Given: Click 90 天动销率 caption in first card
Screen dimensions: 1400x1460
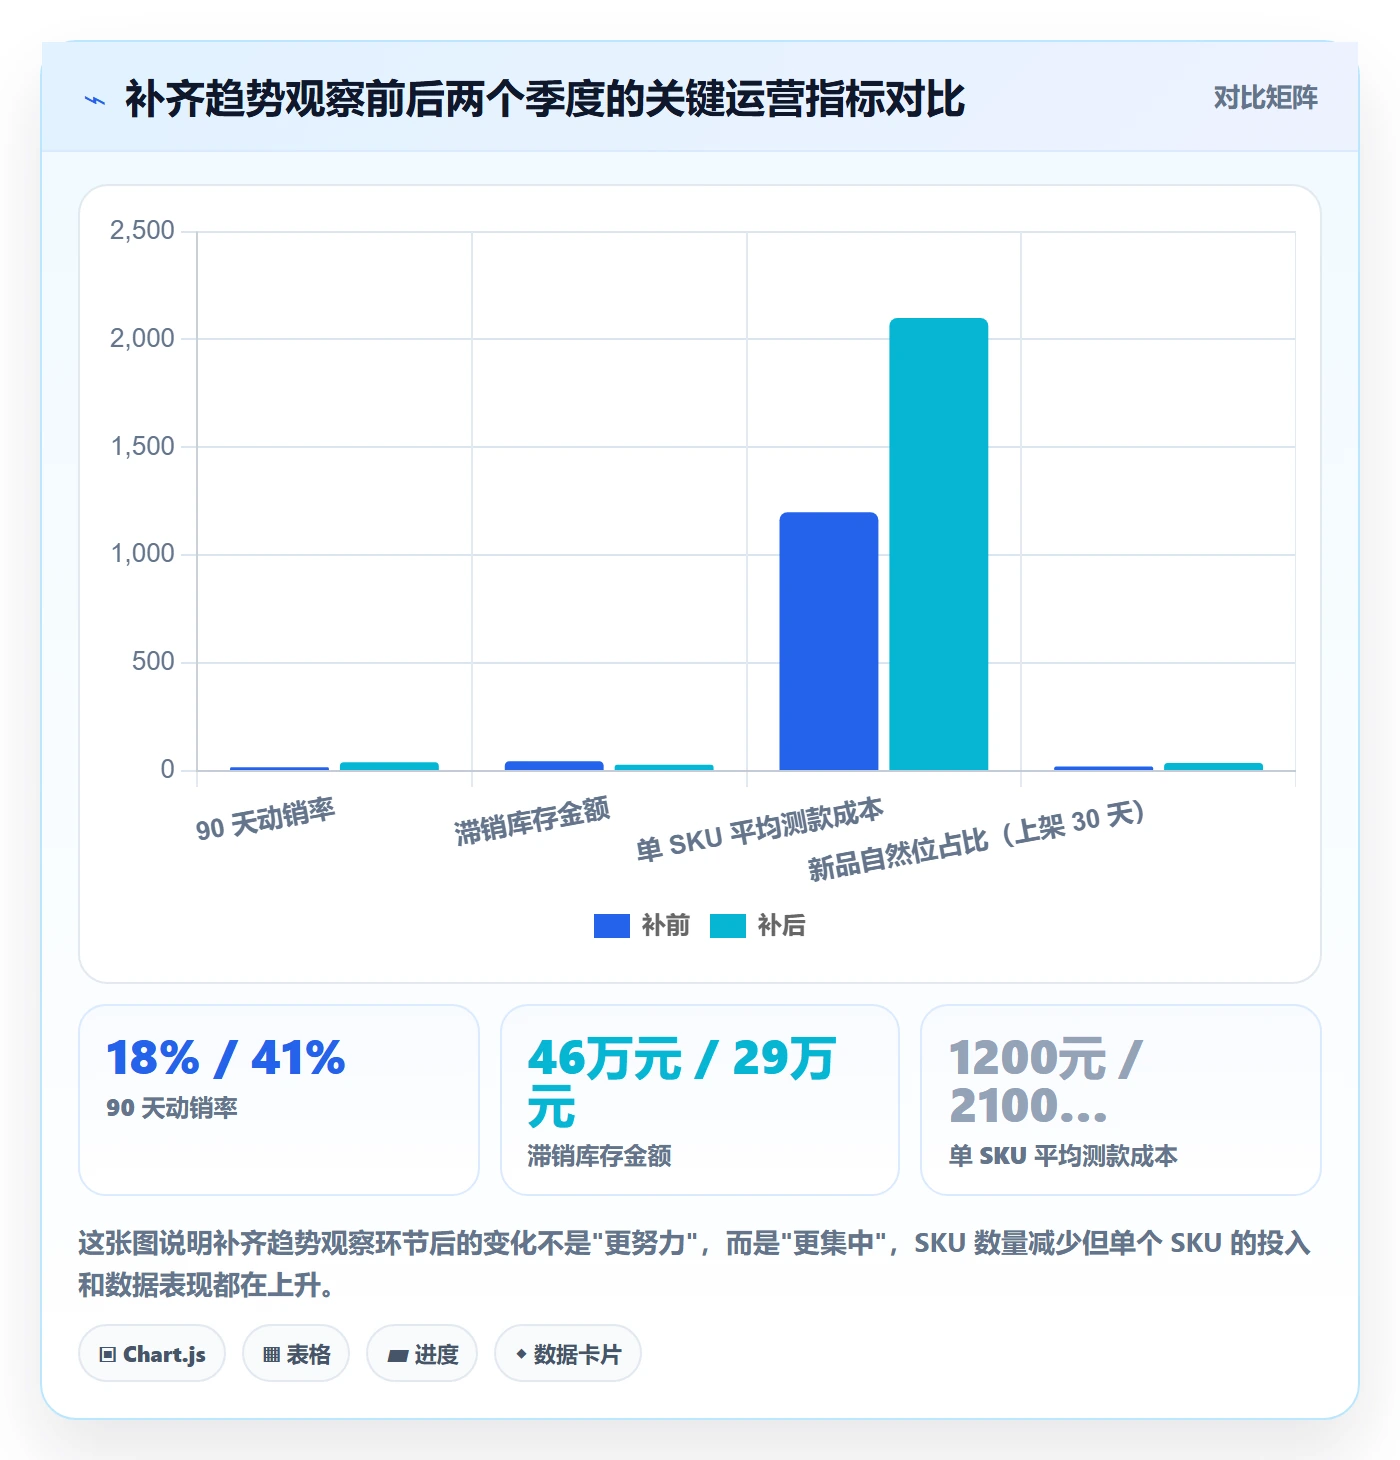Looking at the screenshot, I should [172, 1108].
